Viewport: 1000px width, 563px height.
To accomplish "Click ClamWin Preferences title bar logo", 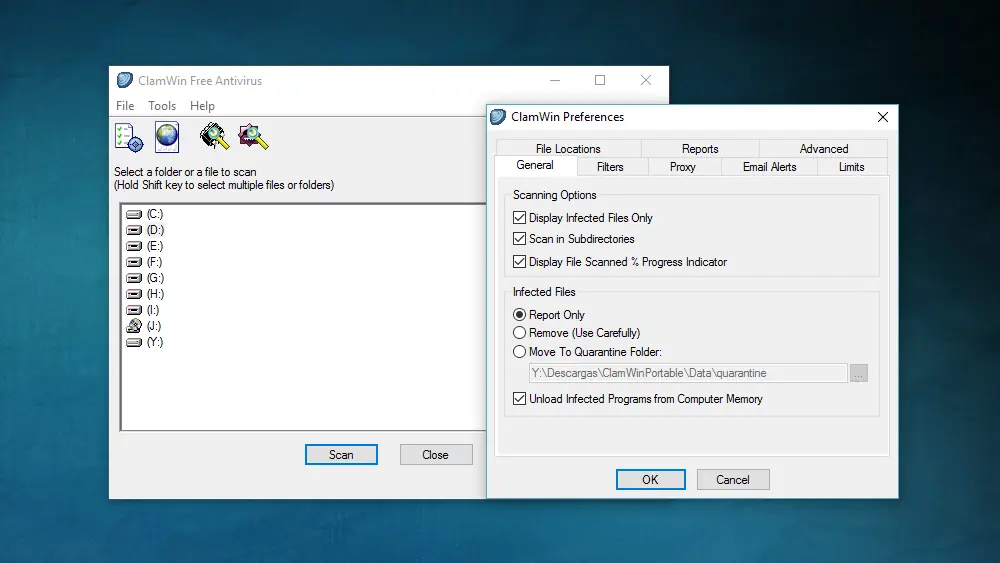I will (498, 117).
